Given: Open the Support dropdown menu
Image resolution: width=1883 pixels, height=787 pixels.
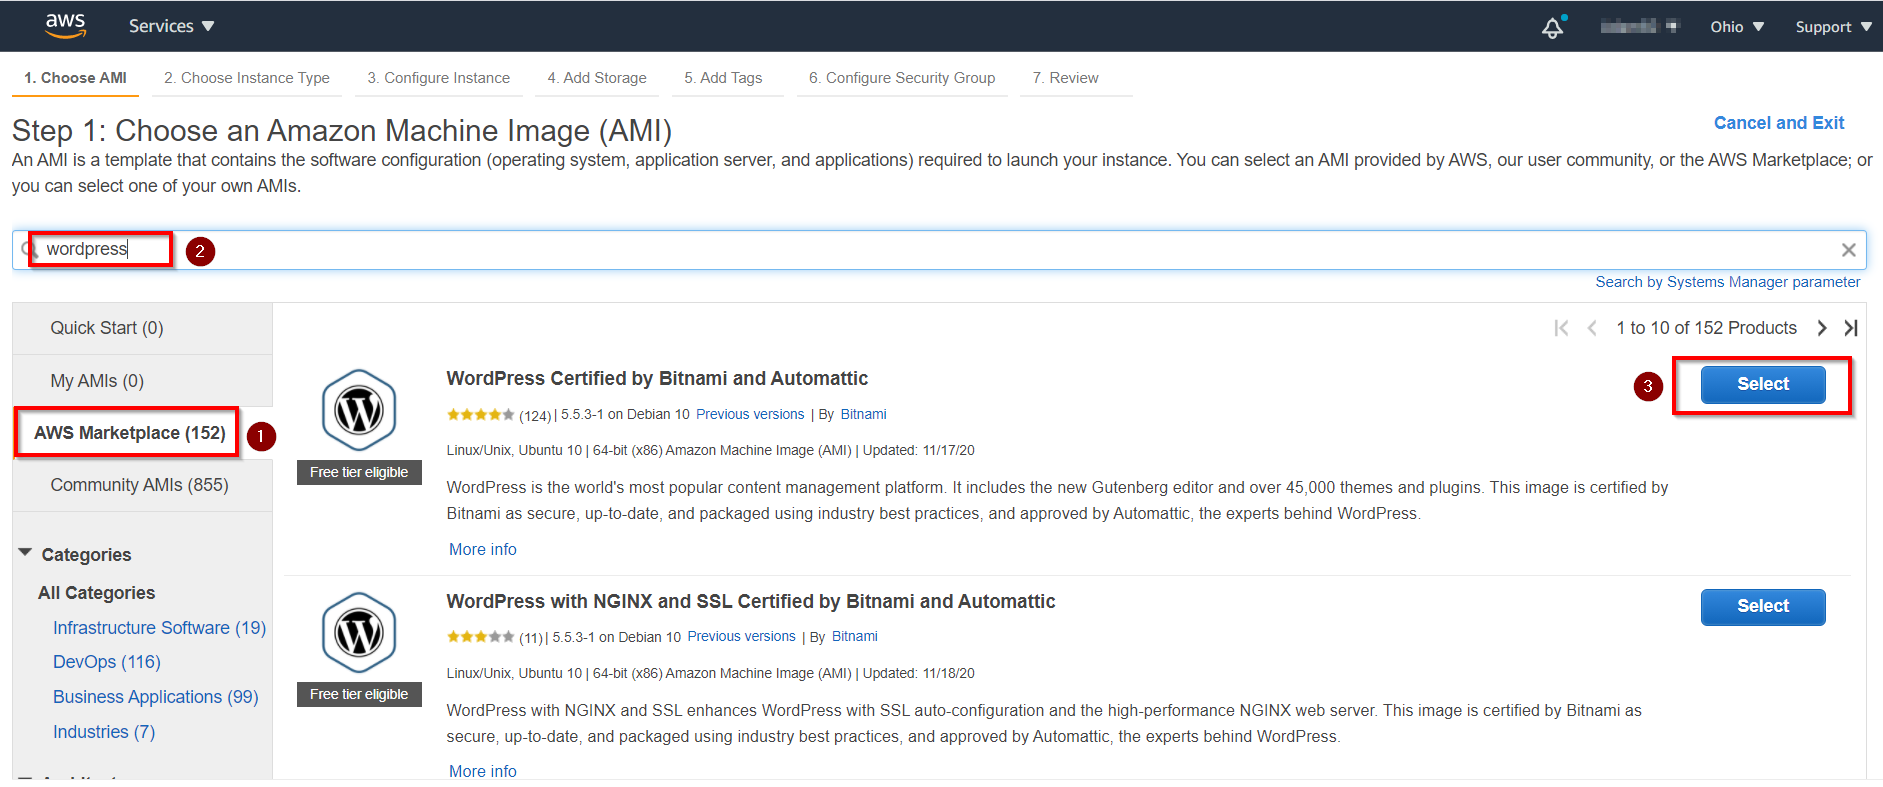Looking at the screenshot, I should pos(1833,27).
